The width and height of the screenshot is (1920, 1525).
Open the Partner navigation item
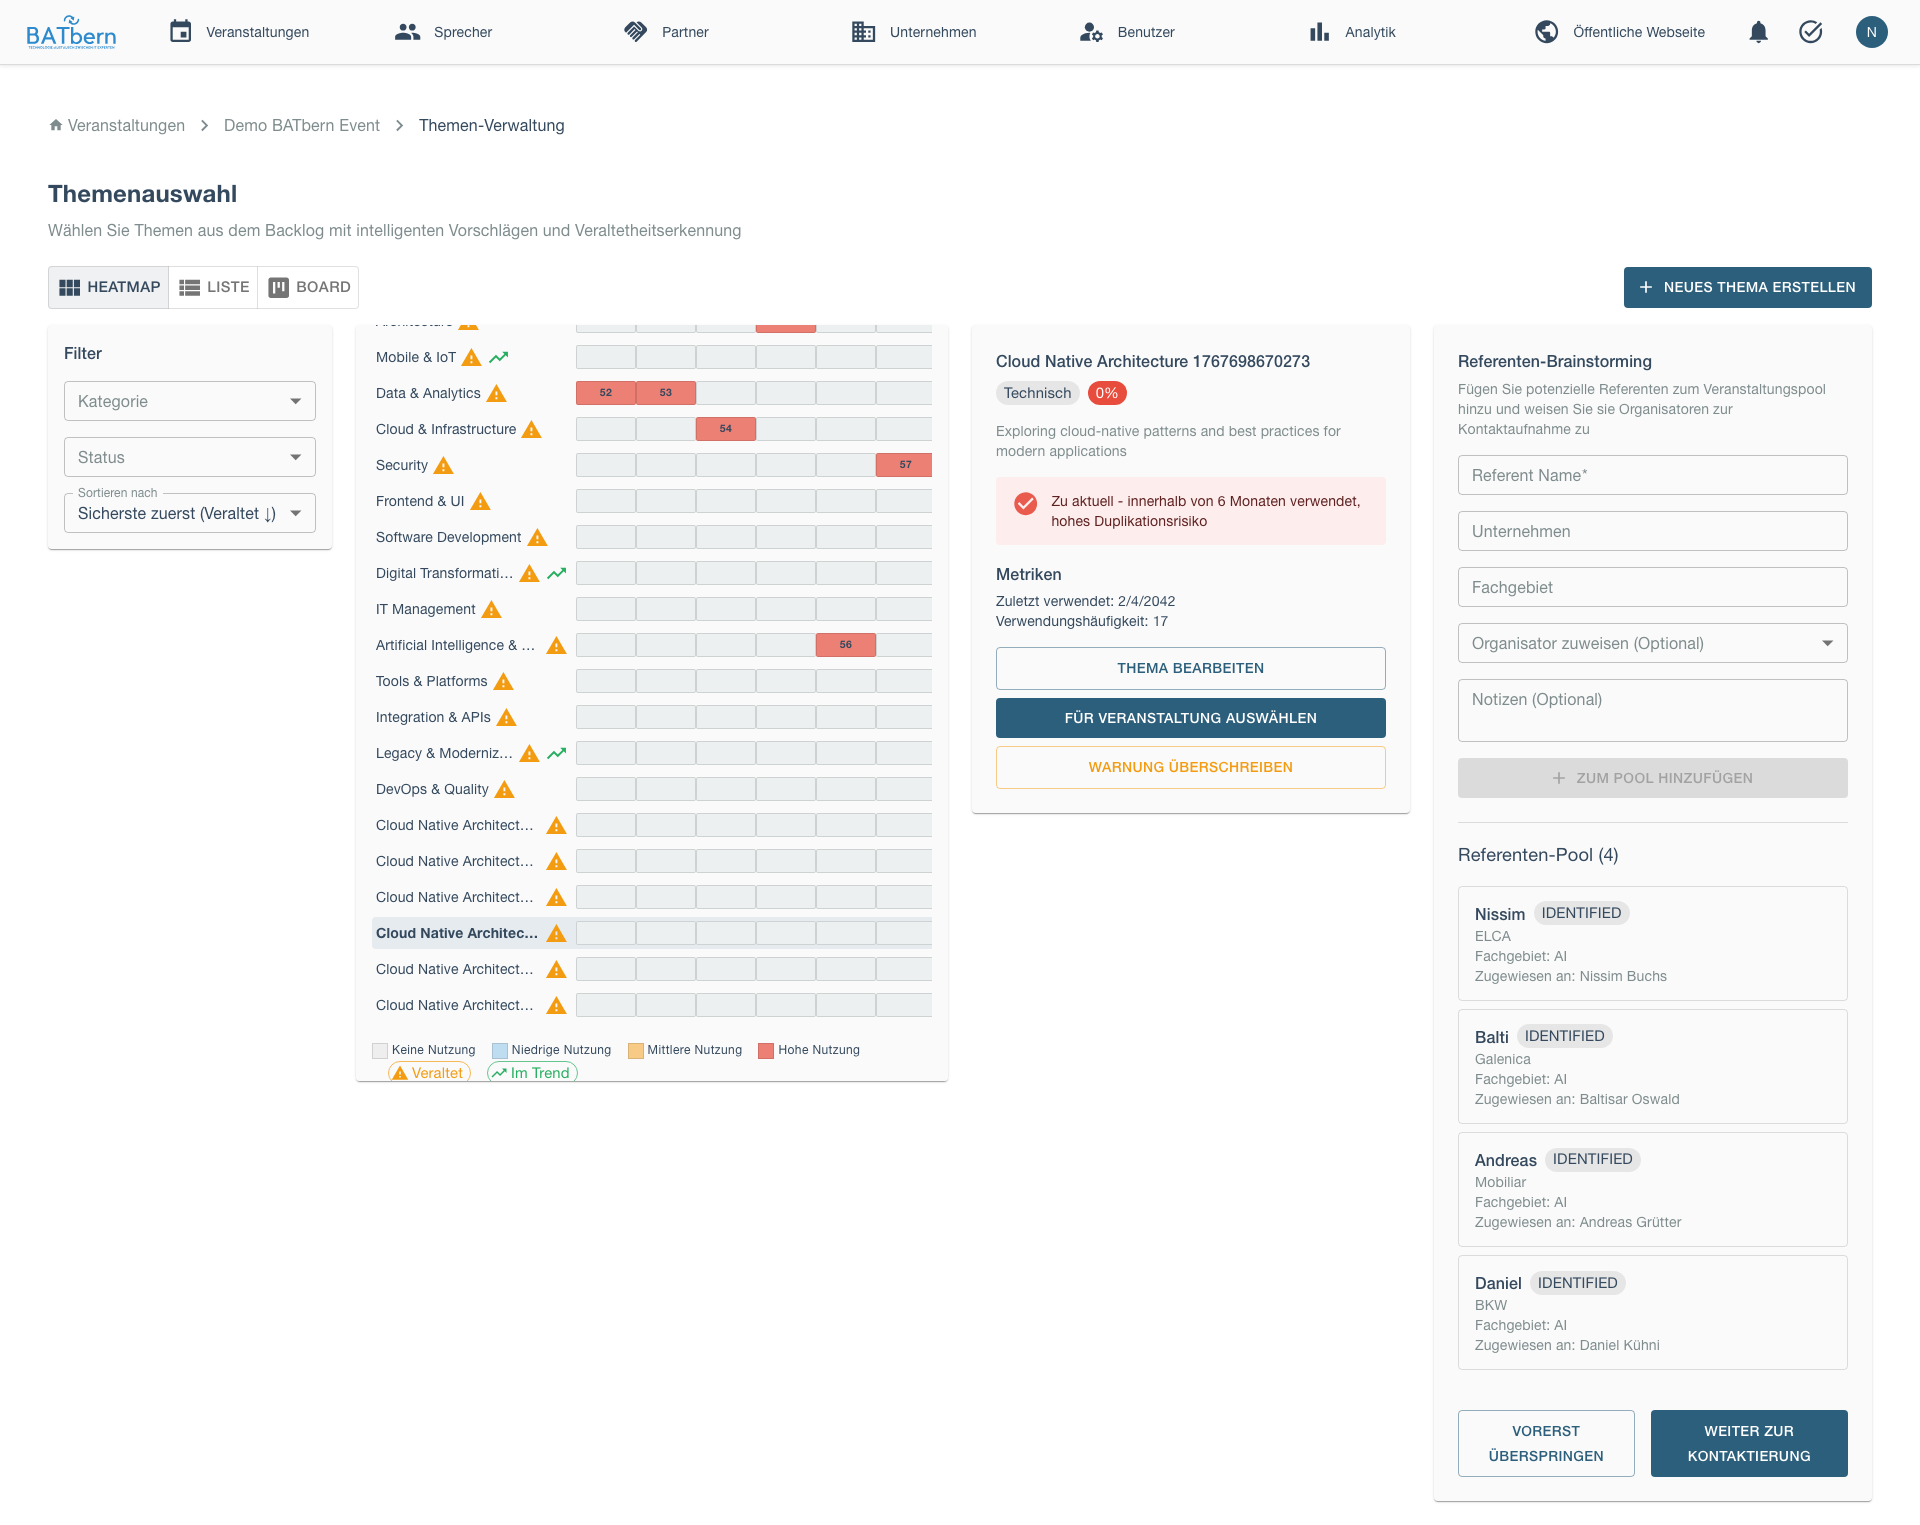666,32
